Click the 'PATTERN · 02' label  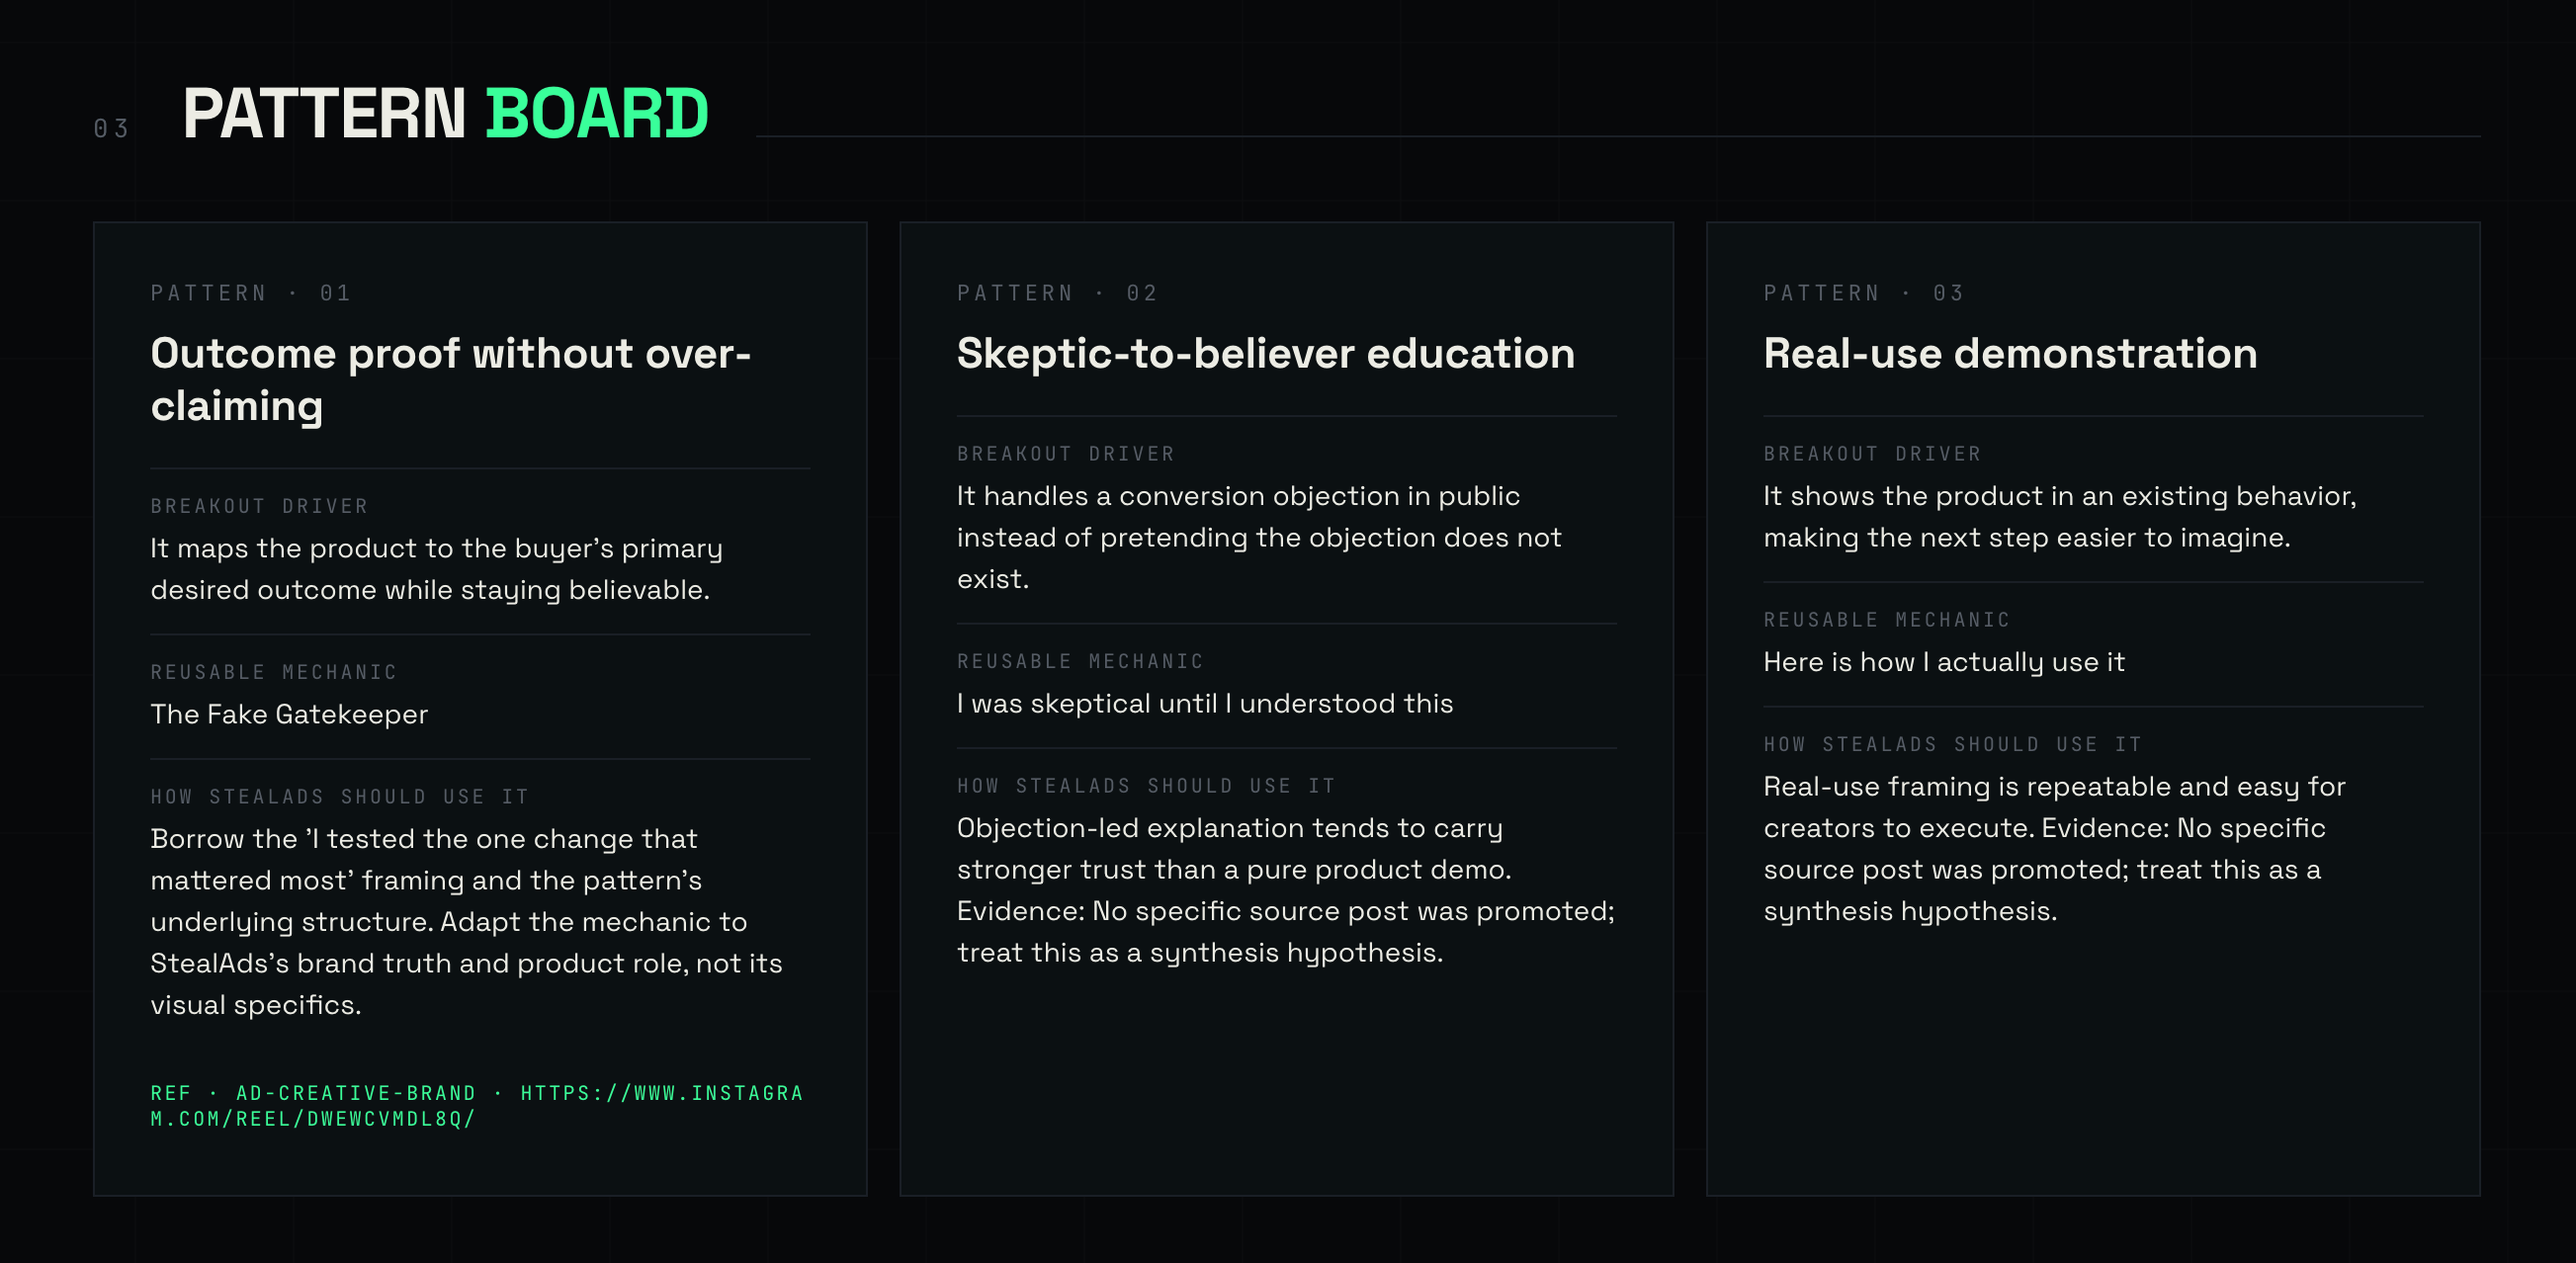tap(1057, 293)
